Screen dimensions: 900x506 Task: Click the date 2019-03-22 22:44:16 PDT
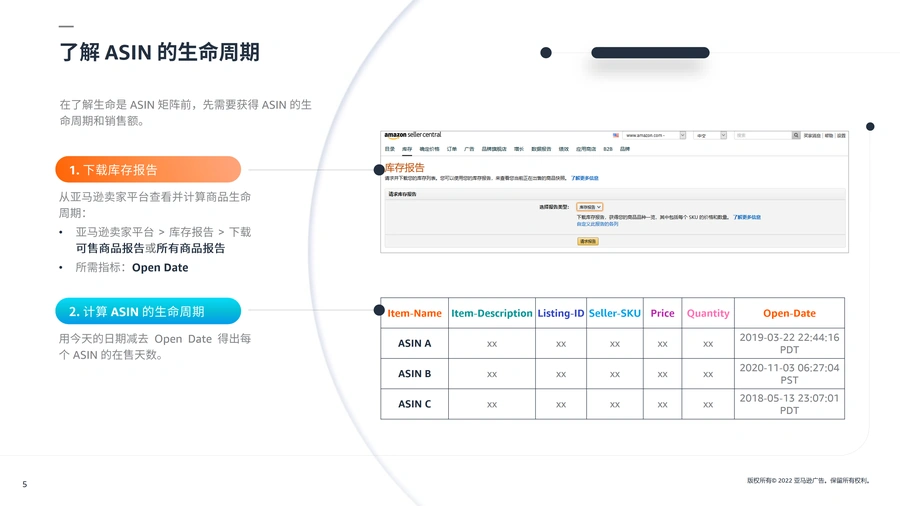pyautogui.click(x=789, y=344)
